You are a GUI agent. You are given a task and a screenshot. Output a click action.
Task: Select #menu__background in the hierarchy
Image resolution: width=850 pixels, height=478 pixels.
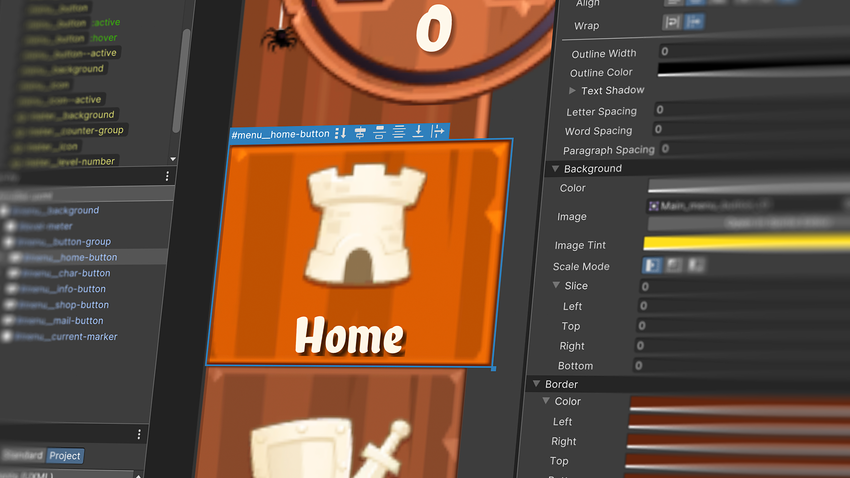click(x=56, y=210)
